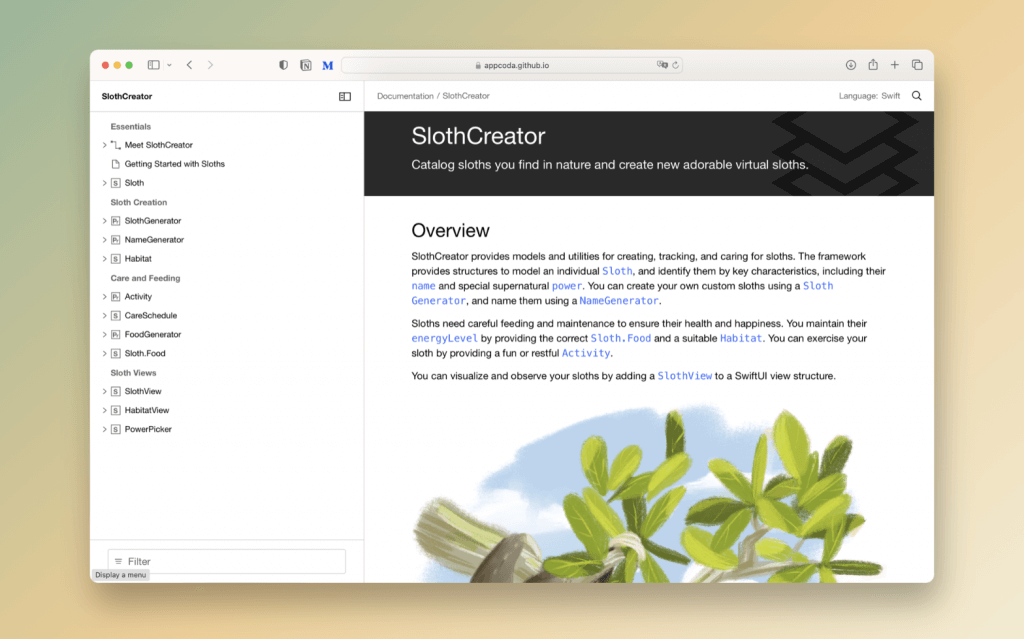Expand the SlothGenerator disclosure arrow
This screenshot has height=639, width=1024.
pyautogui.click(x=104, y=221)
